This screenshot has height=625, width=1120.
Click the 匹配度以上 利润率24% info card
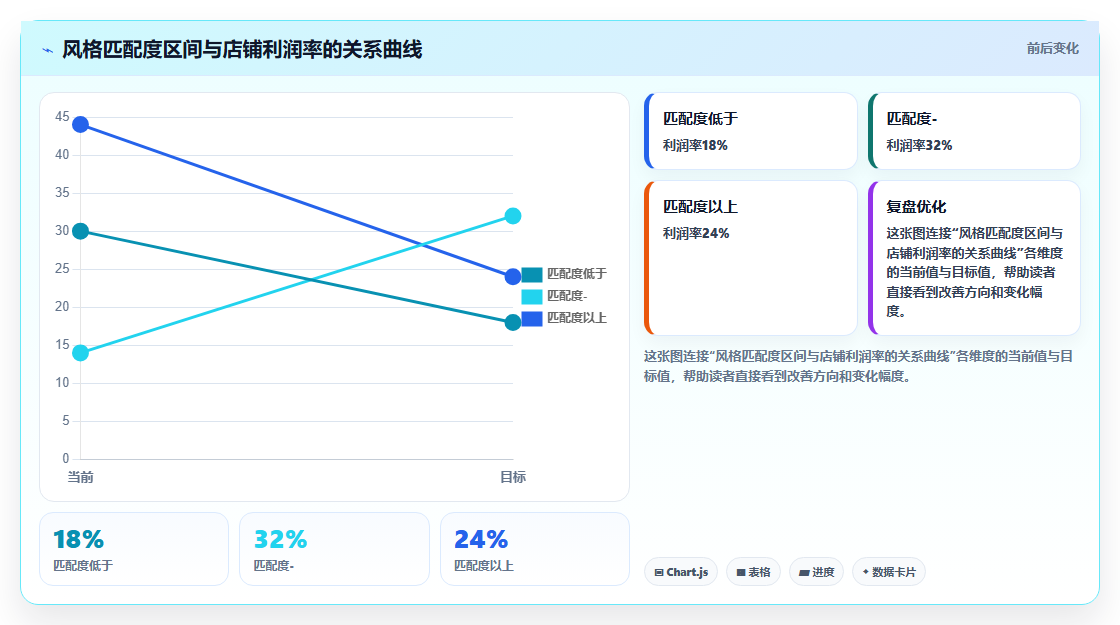tap(751, 258)
